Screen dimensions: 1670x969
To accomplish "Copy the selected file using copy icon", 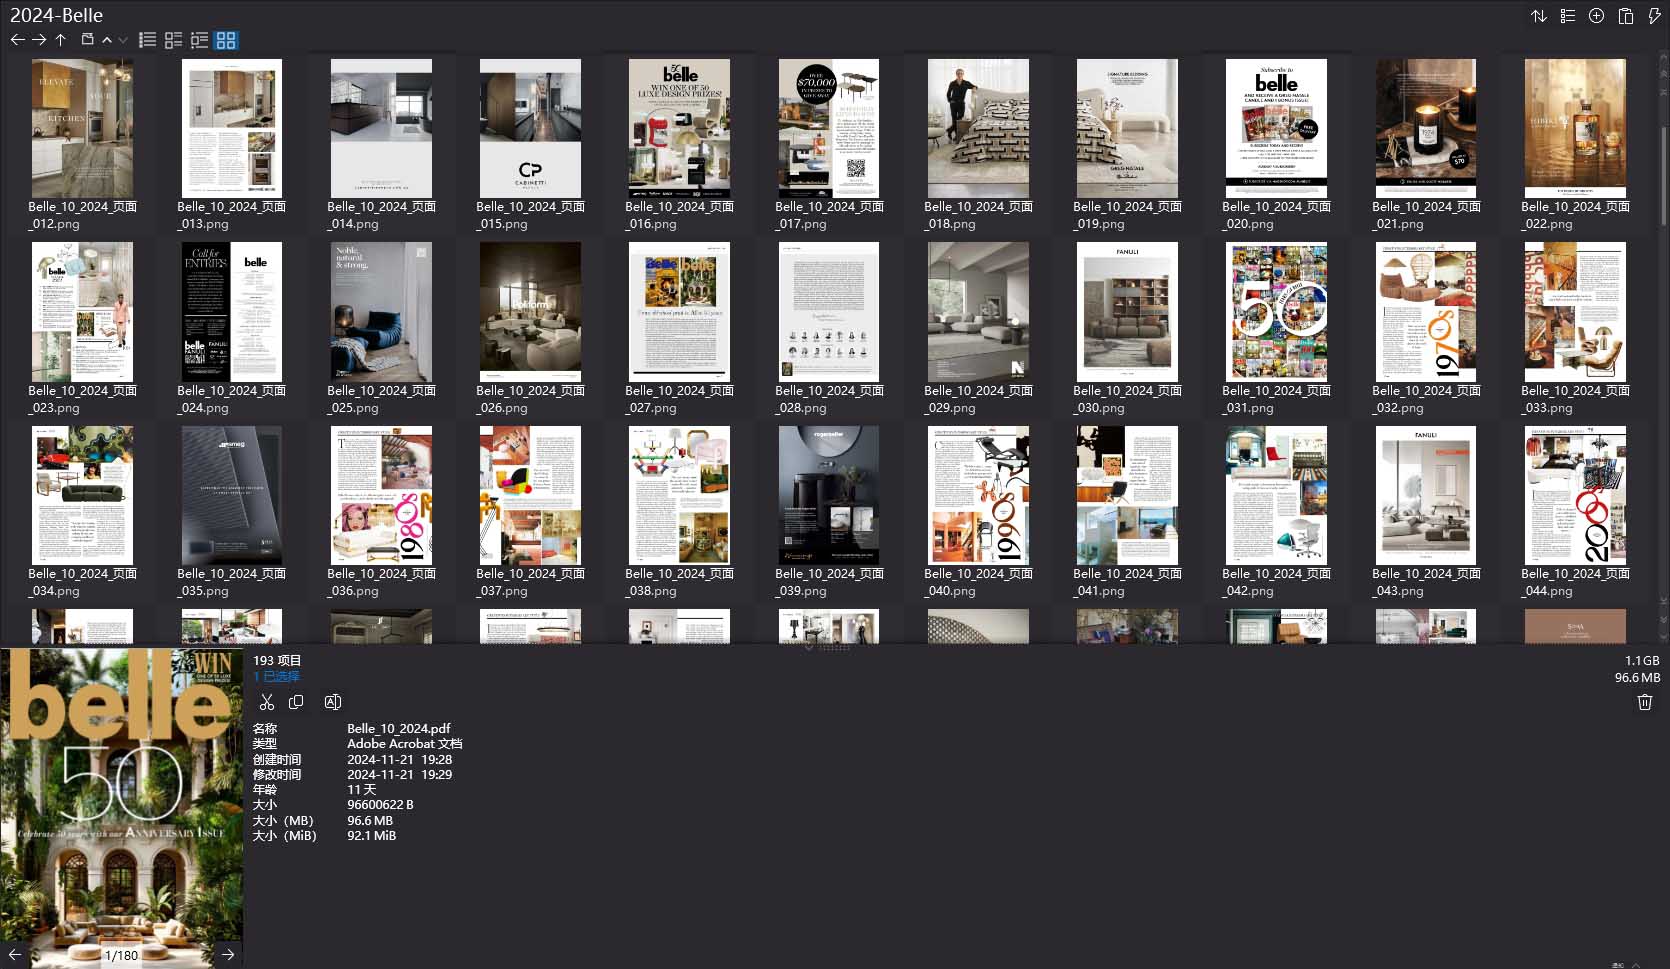I will (296, 702).
